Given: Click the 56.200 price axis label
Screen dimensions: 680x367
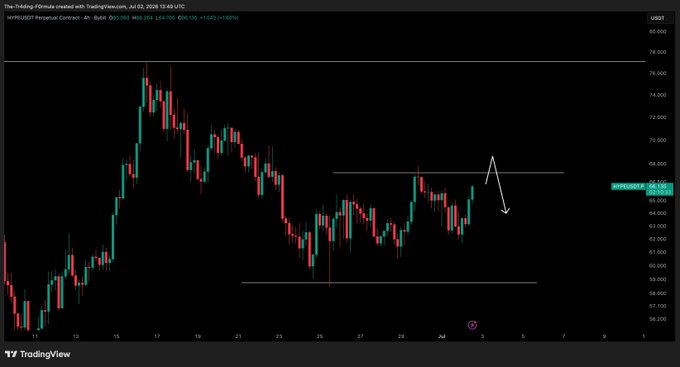Looking at the screenshot, I should 657,319.
